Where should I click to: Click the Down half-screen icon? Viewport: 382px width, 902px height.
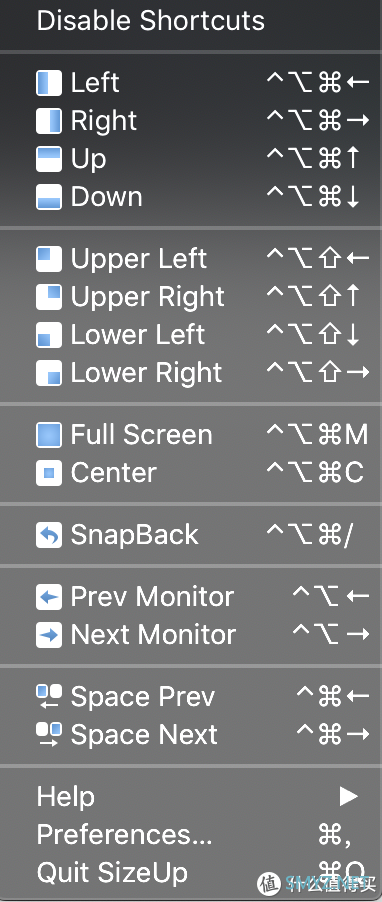pos(49,197)
